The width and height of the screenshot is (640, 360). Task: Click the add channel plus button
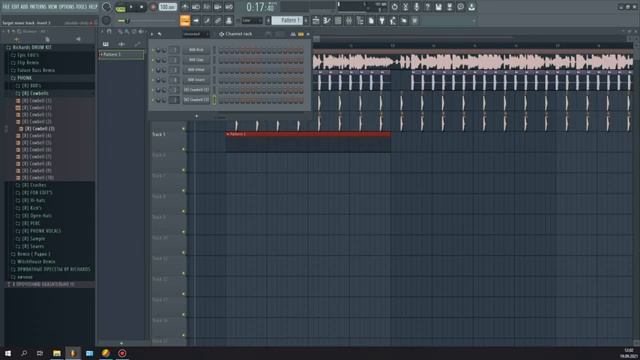196,116
